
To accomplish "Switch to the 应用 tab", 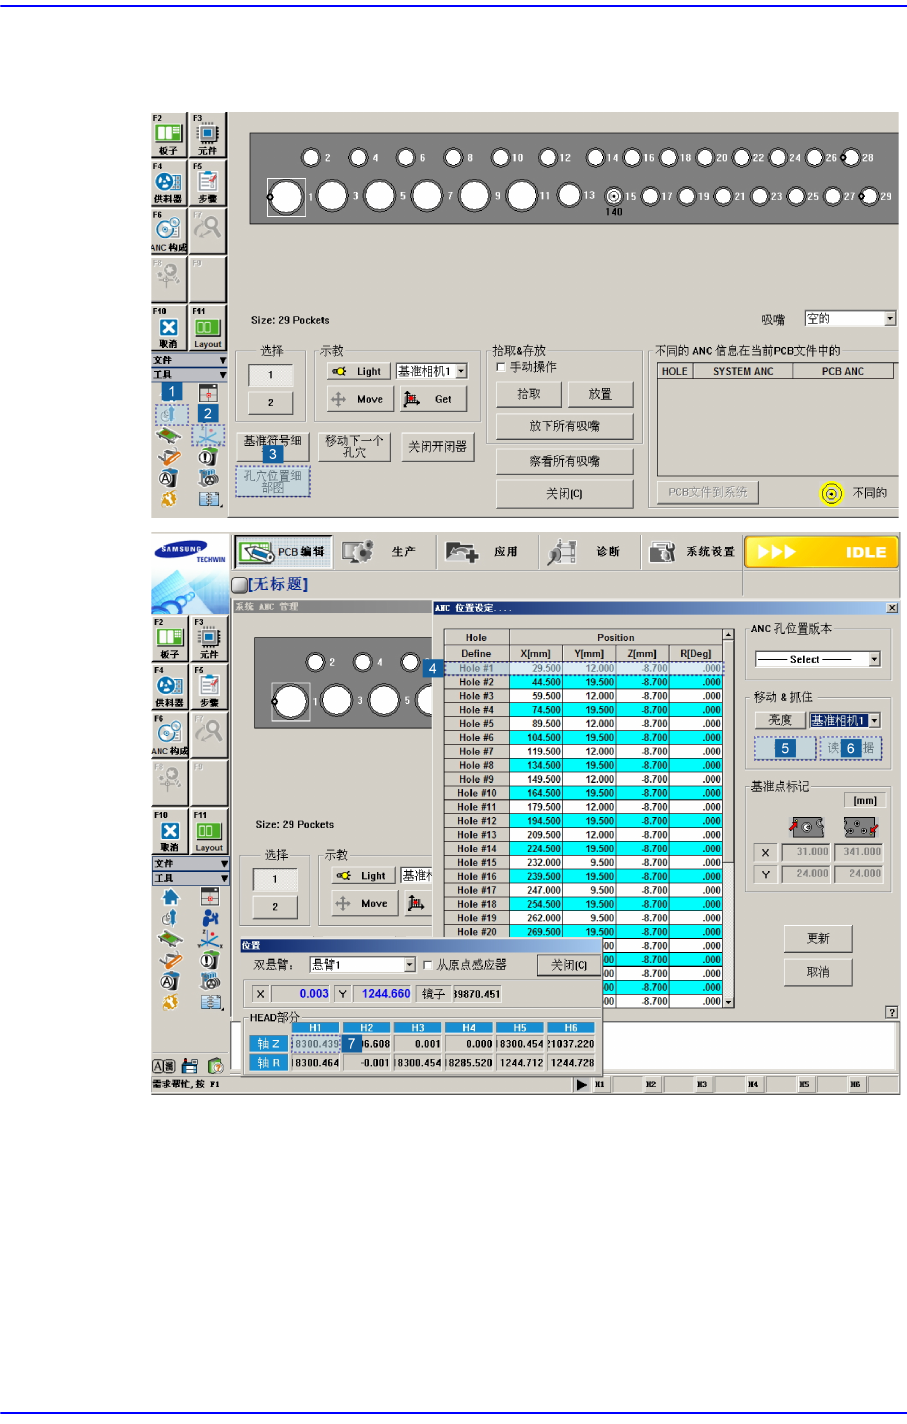I will [485, 551].
